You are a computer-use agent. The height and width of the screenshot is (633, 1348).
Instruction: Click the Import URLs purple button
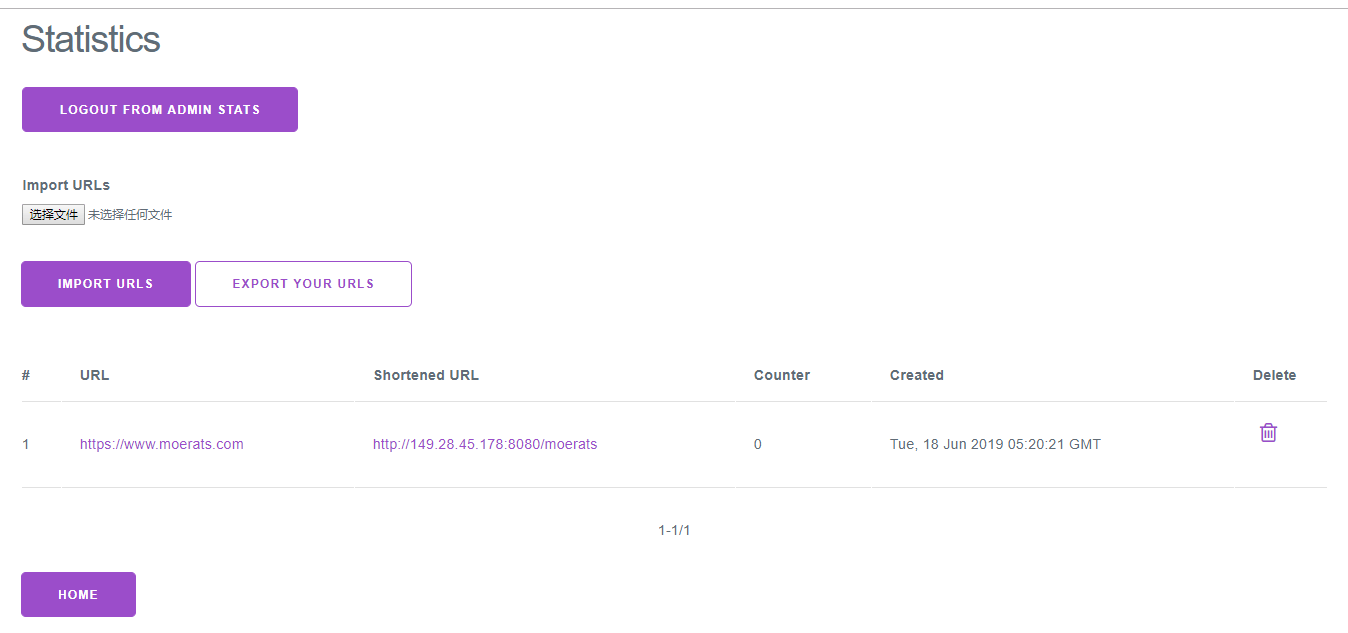(106, 284)
